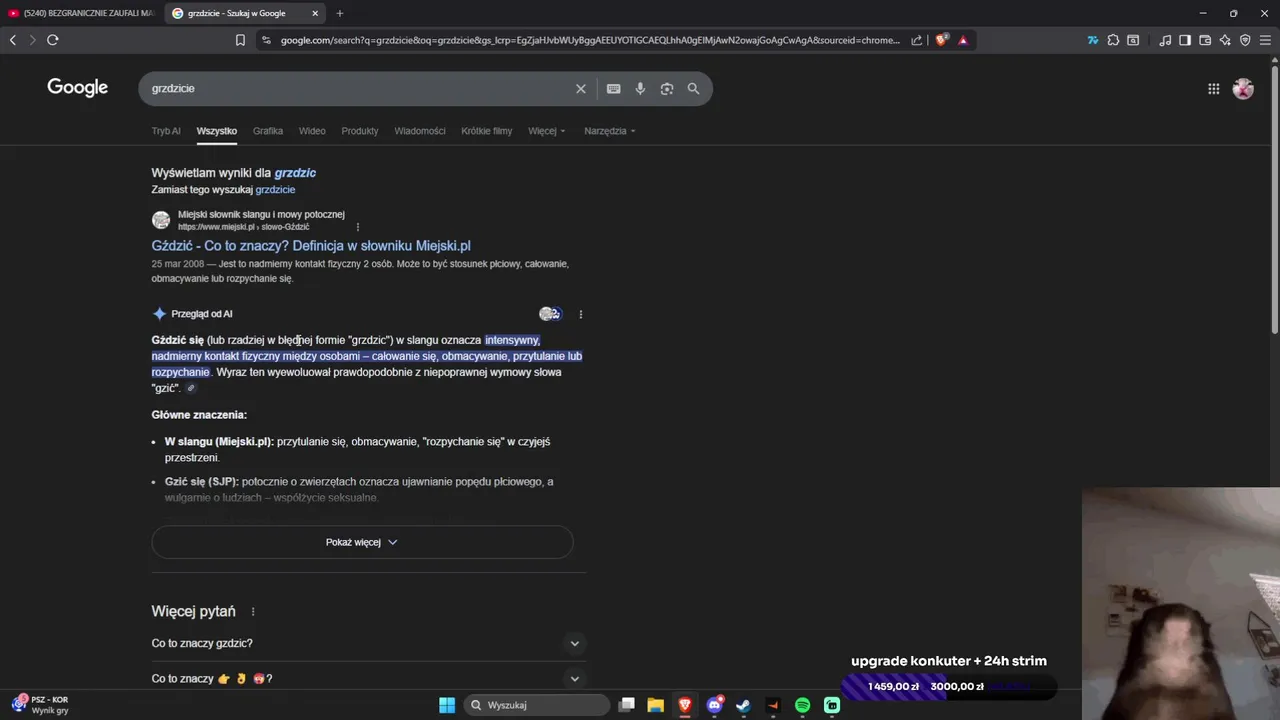Open the on-screen keyboard icon in search box

click(x=614, y=89)
